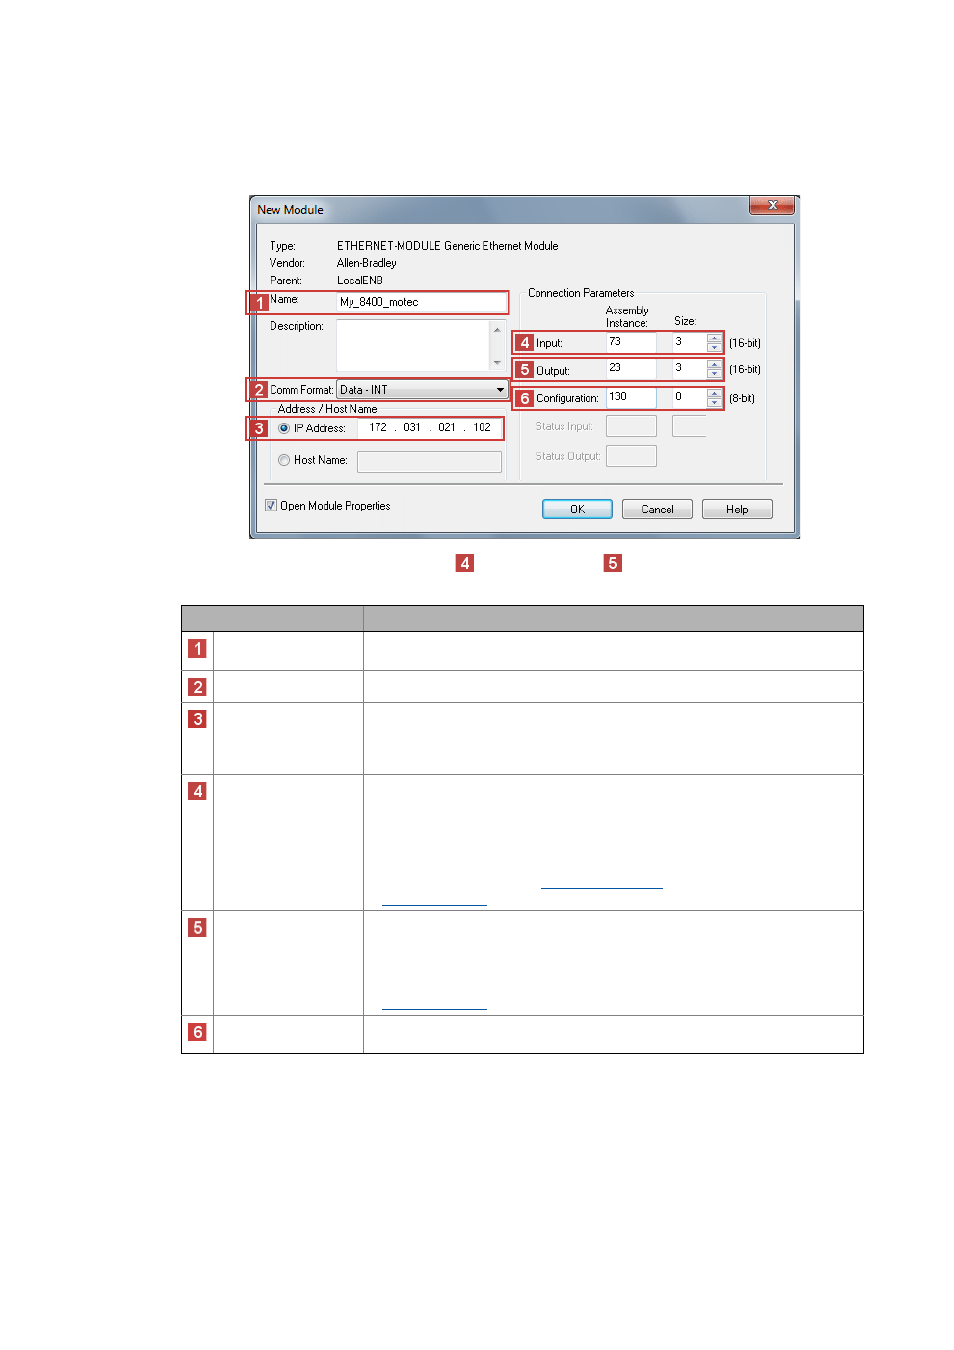This screenshot has width=954, height=1350.
Task: Click the red marker 4 below dialog
Action: pyautogui.click(x=465, y=563)
